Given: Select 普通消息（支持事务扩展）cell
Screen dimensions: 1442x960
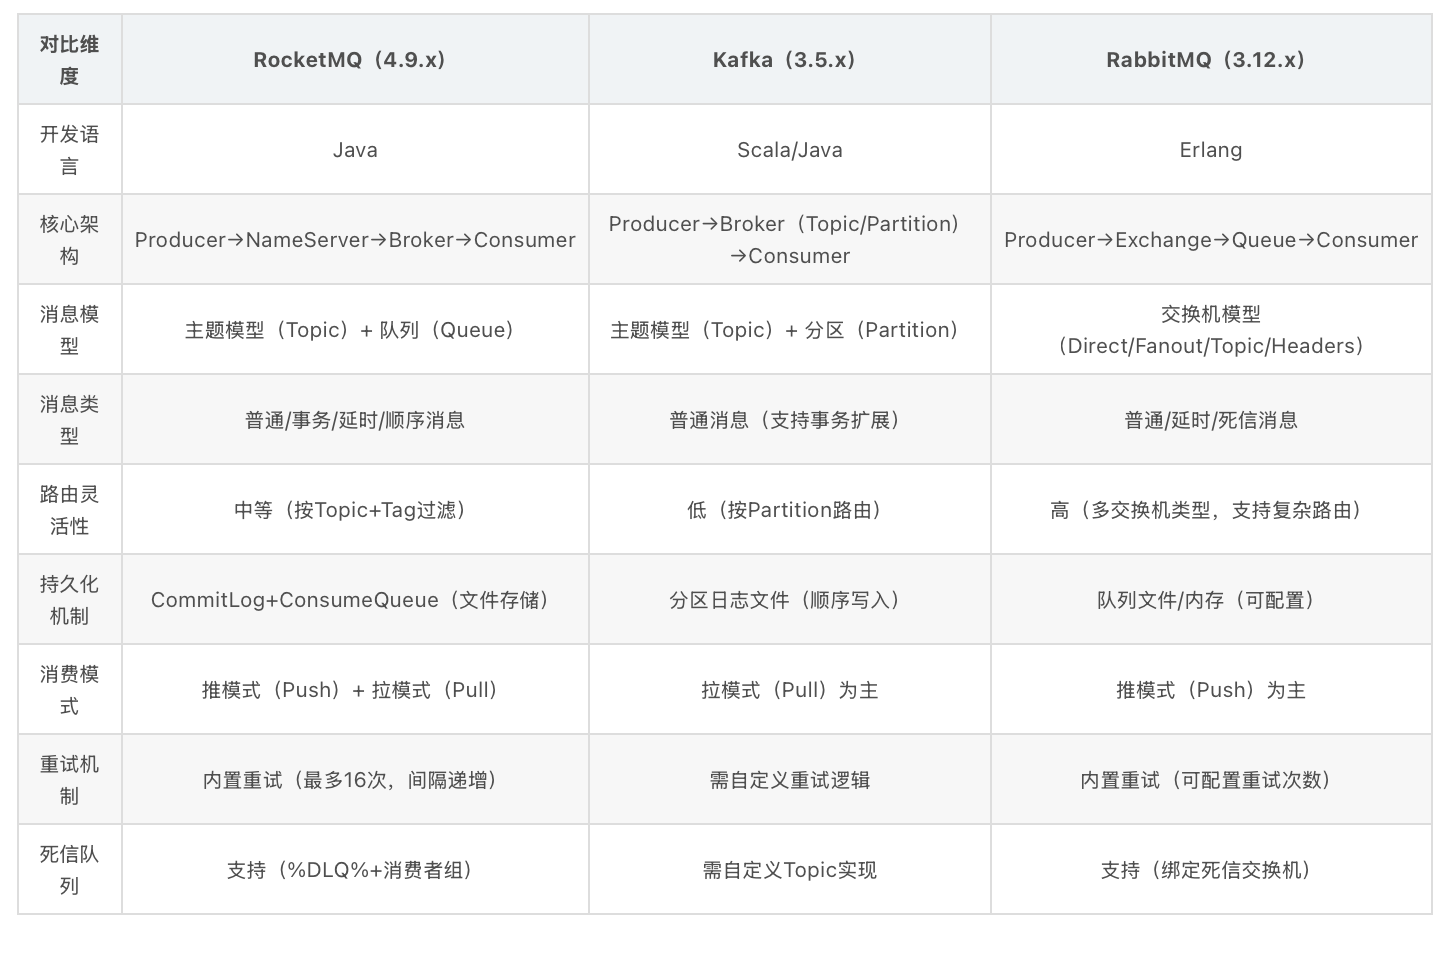Looking at the screenshot, I should coord(790,419).
